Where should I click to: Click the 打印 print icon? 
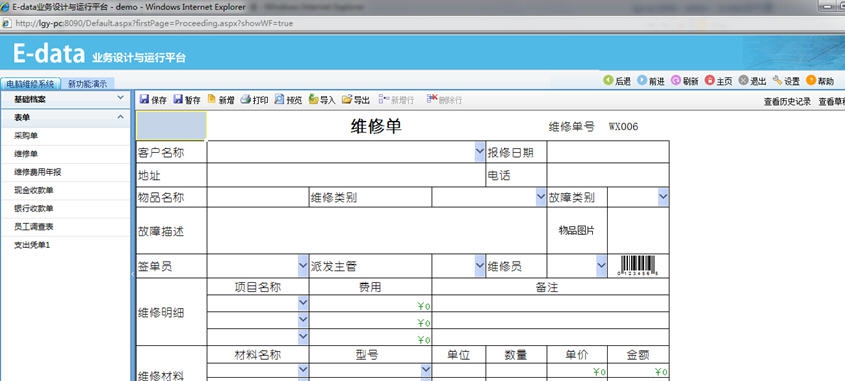click(x=245, y=99)
